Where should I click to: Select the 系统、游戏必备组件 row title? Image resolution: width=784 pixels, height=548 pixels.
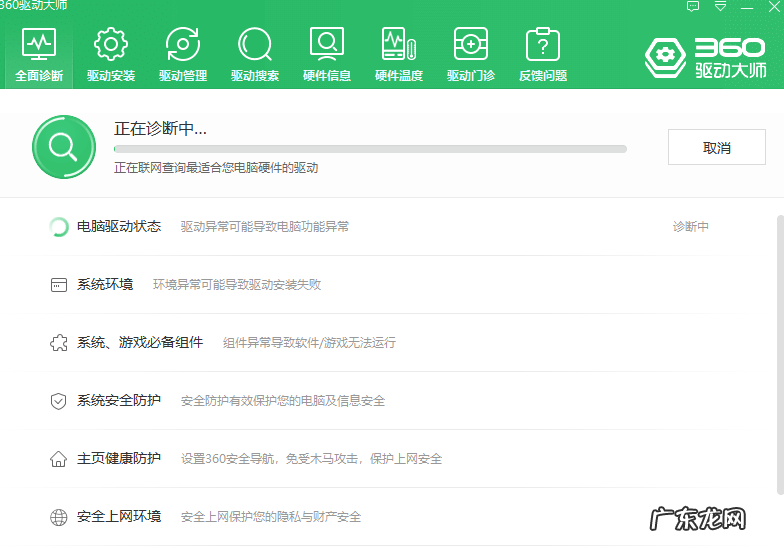click(x=140, y=342)
